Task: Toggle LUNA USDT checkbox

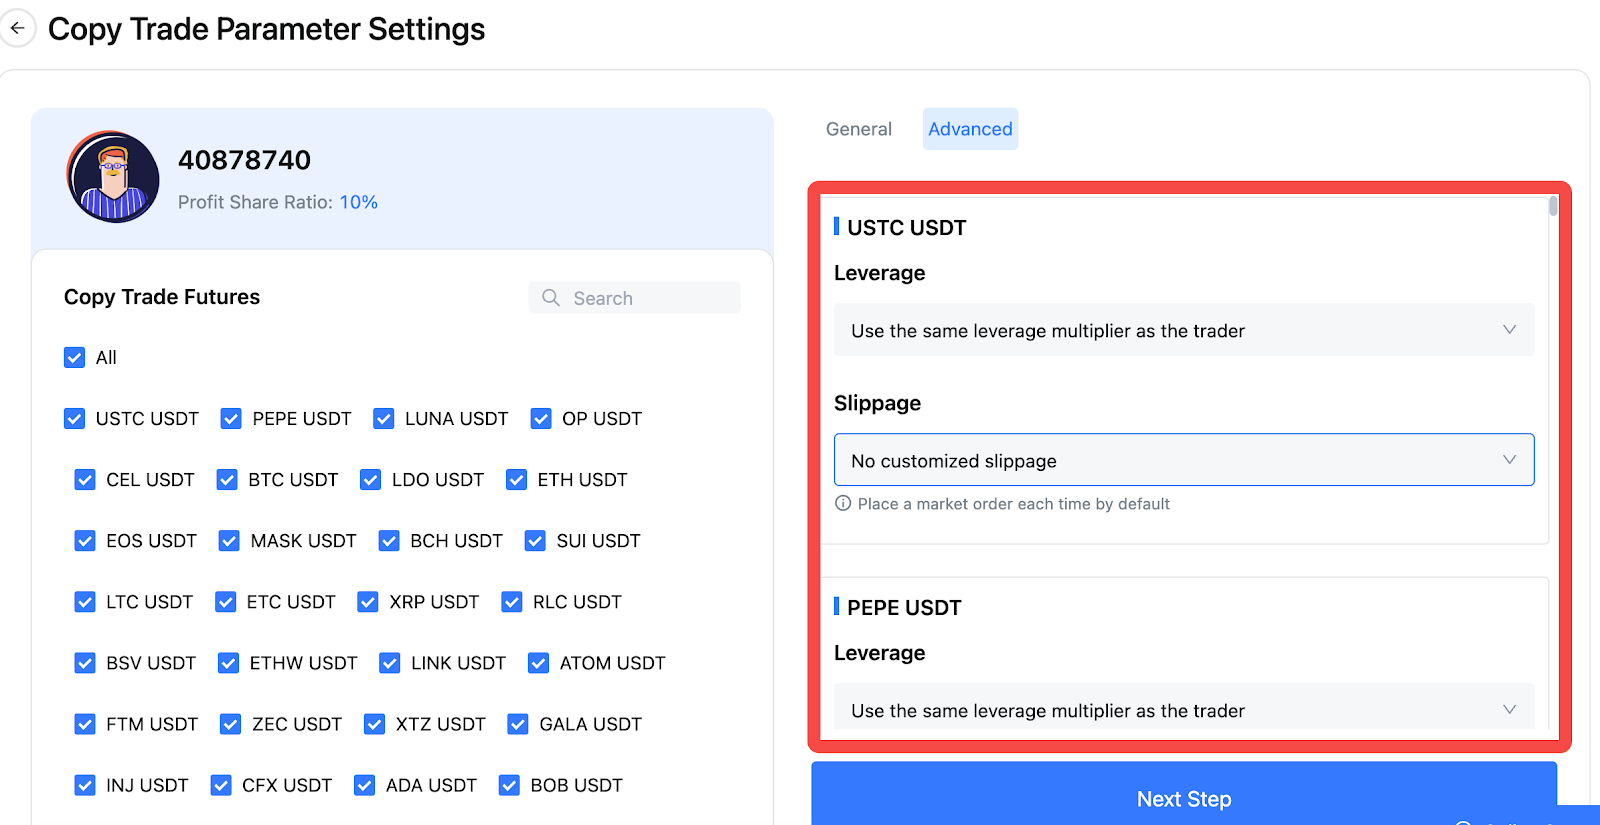Action: coord(383,419)
